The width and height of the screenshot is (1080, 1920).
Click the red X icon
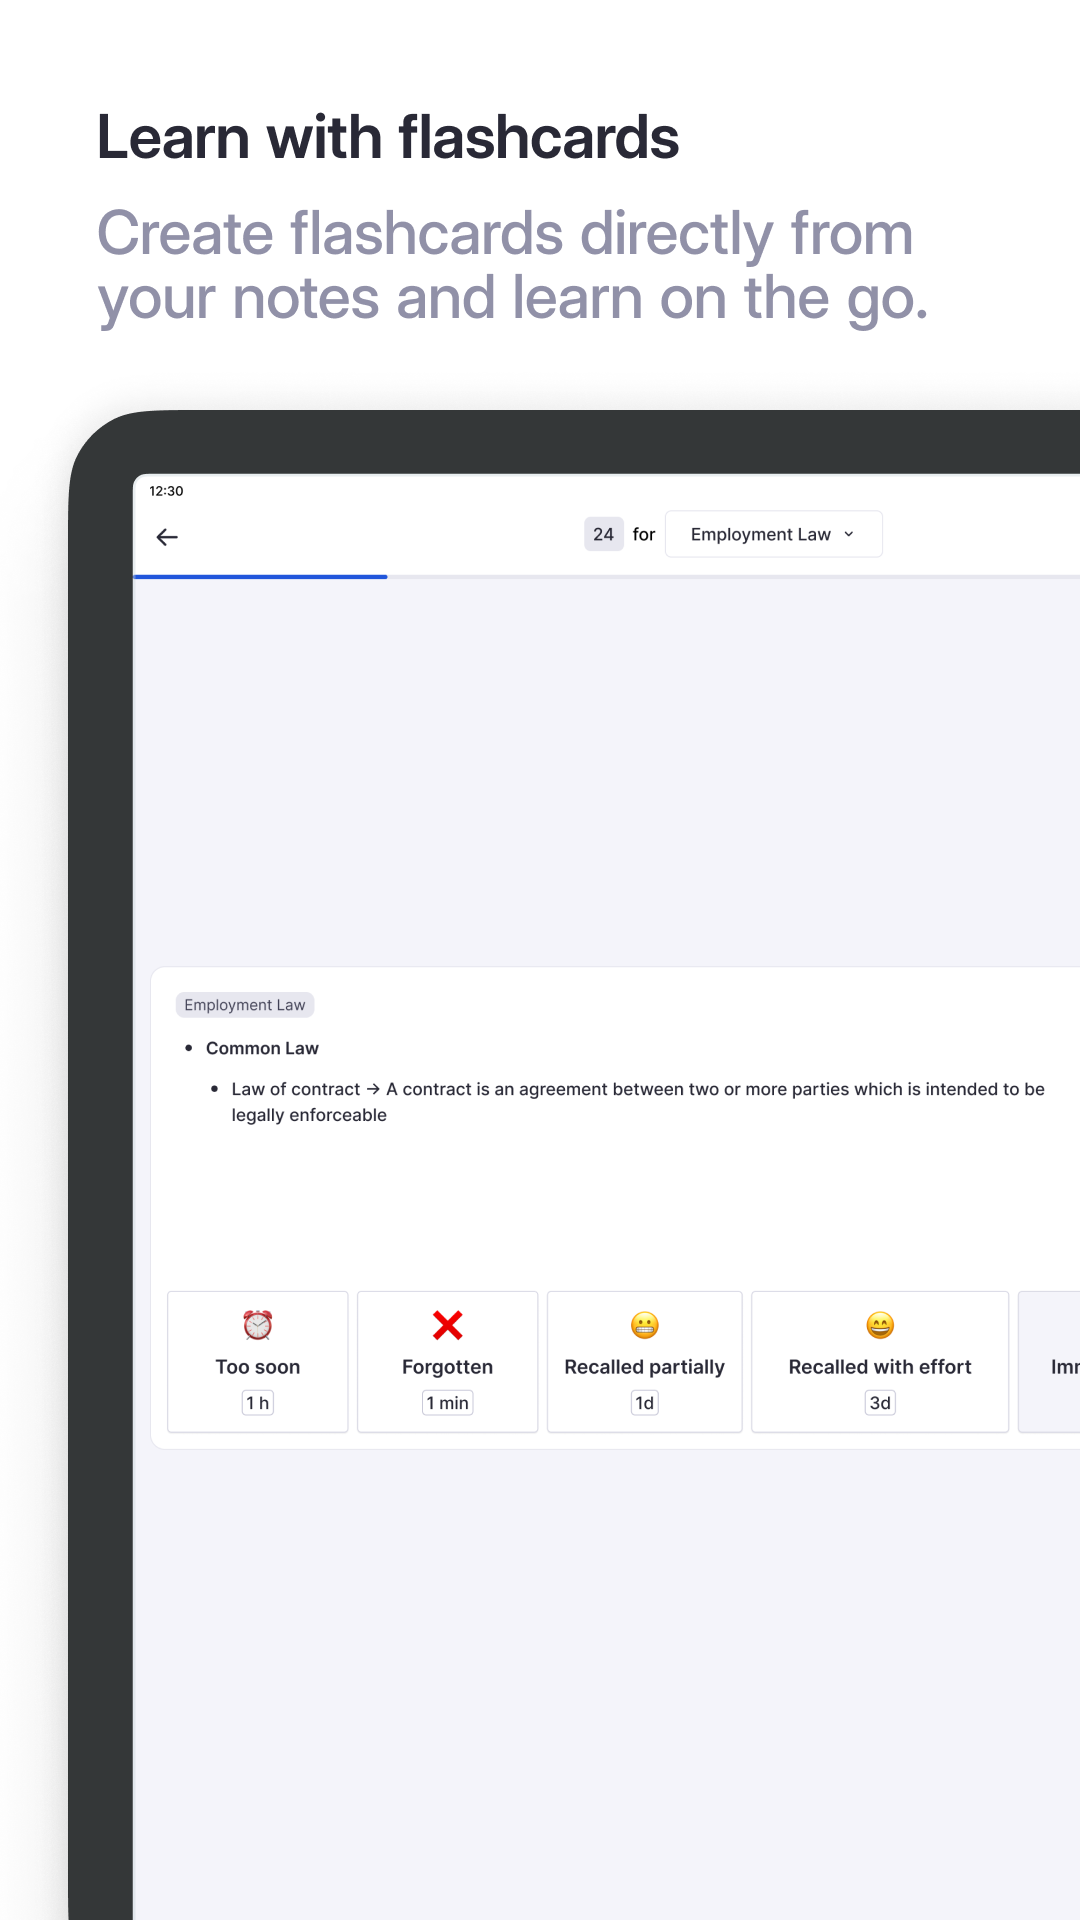447,1325
